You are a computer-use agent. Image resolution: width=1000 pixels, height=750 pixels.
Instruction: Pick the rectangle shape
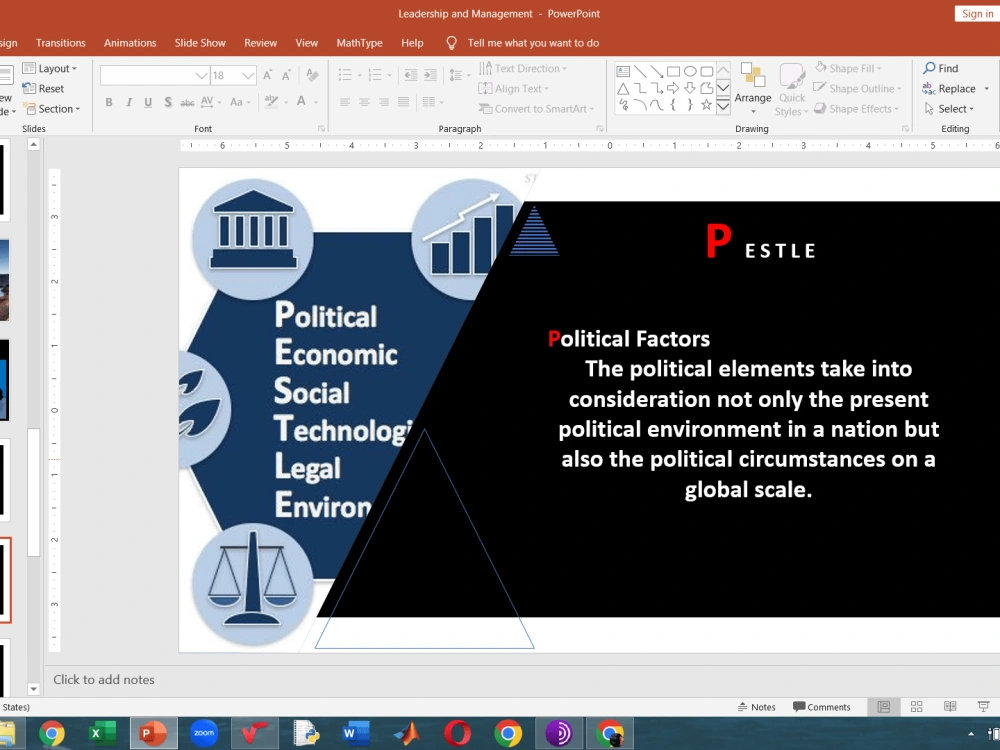673,71
